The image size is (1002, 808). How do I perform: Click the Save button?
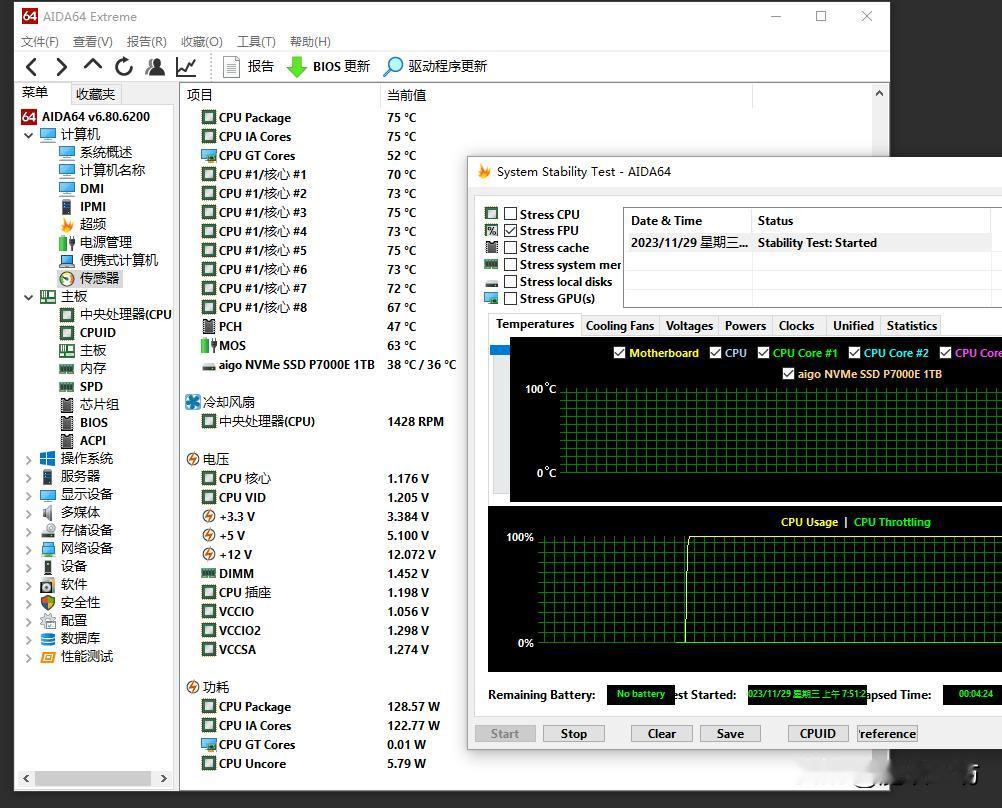pos(730,733)
